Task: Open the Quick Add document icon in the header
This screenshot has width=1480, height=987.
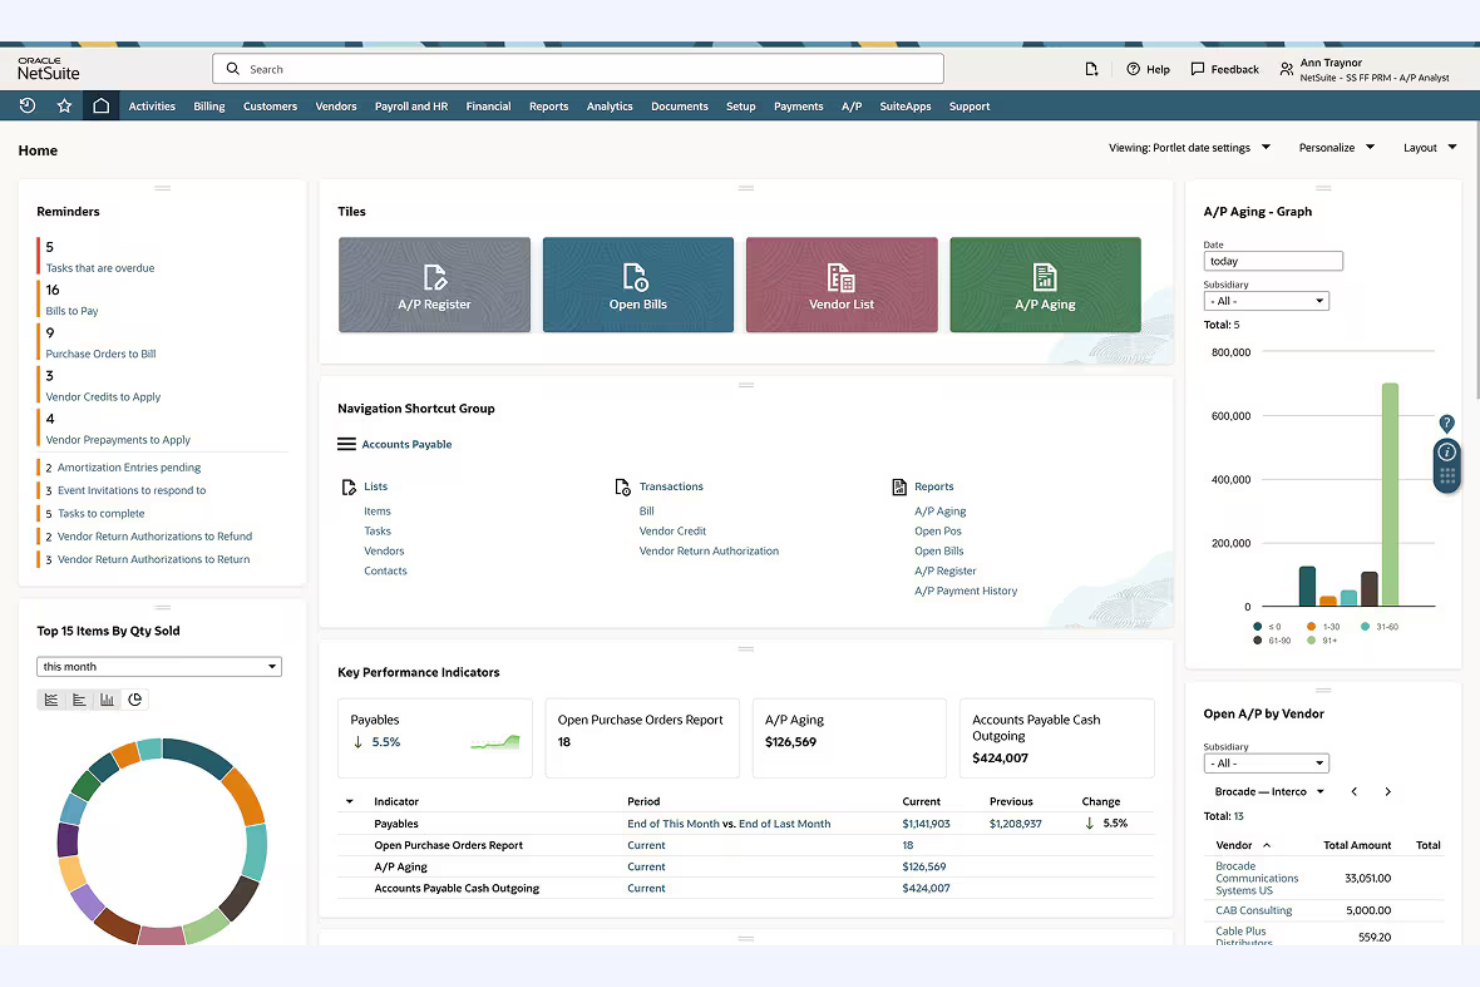Action: (1091, 68)
